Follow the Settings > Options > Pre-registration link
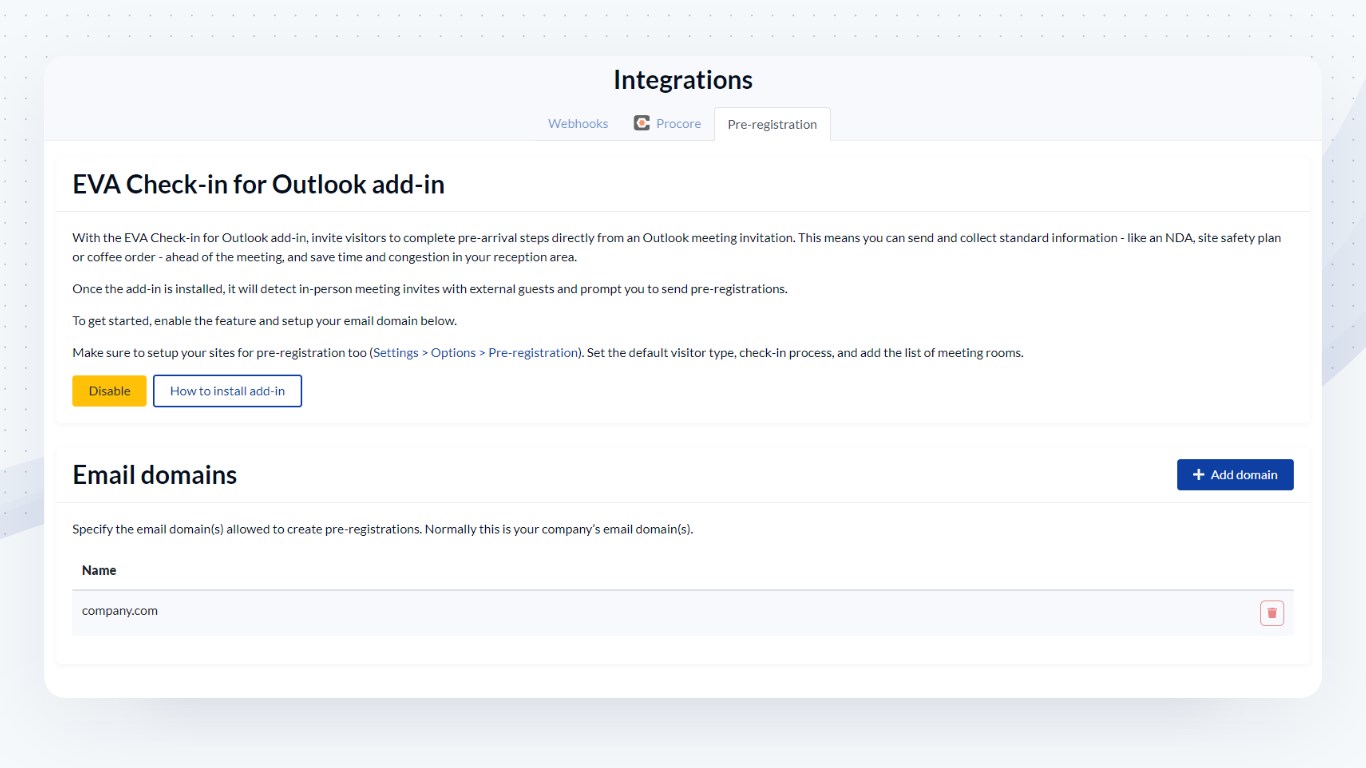This screenshot has height=768, width=1366. point(475,353)
